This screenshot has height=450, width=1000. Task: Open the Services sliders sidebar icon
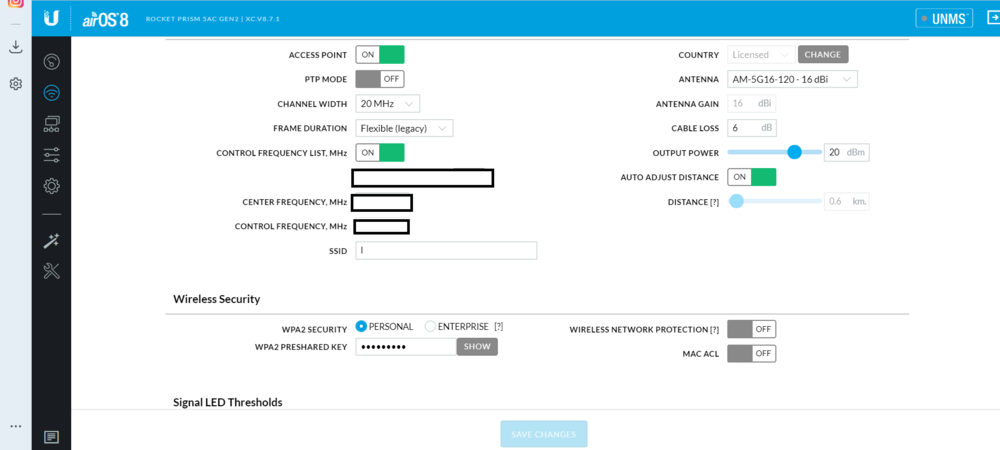(51, 155)
